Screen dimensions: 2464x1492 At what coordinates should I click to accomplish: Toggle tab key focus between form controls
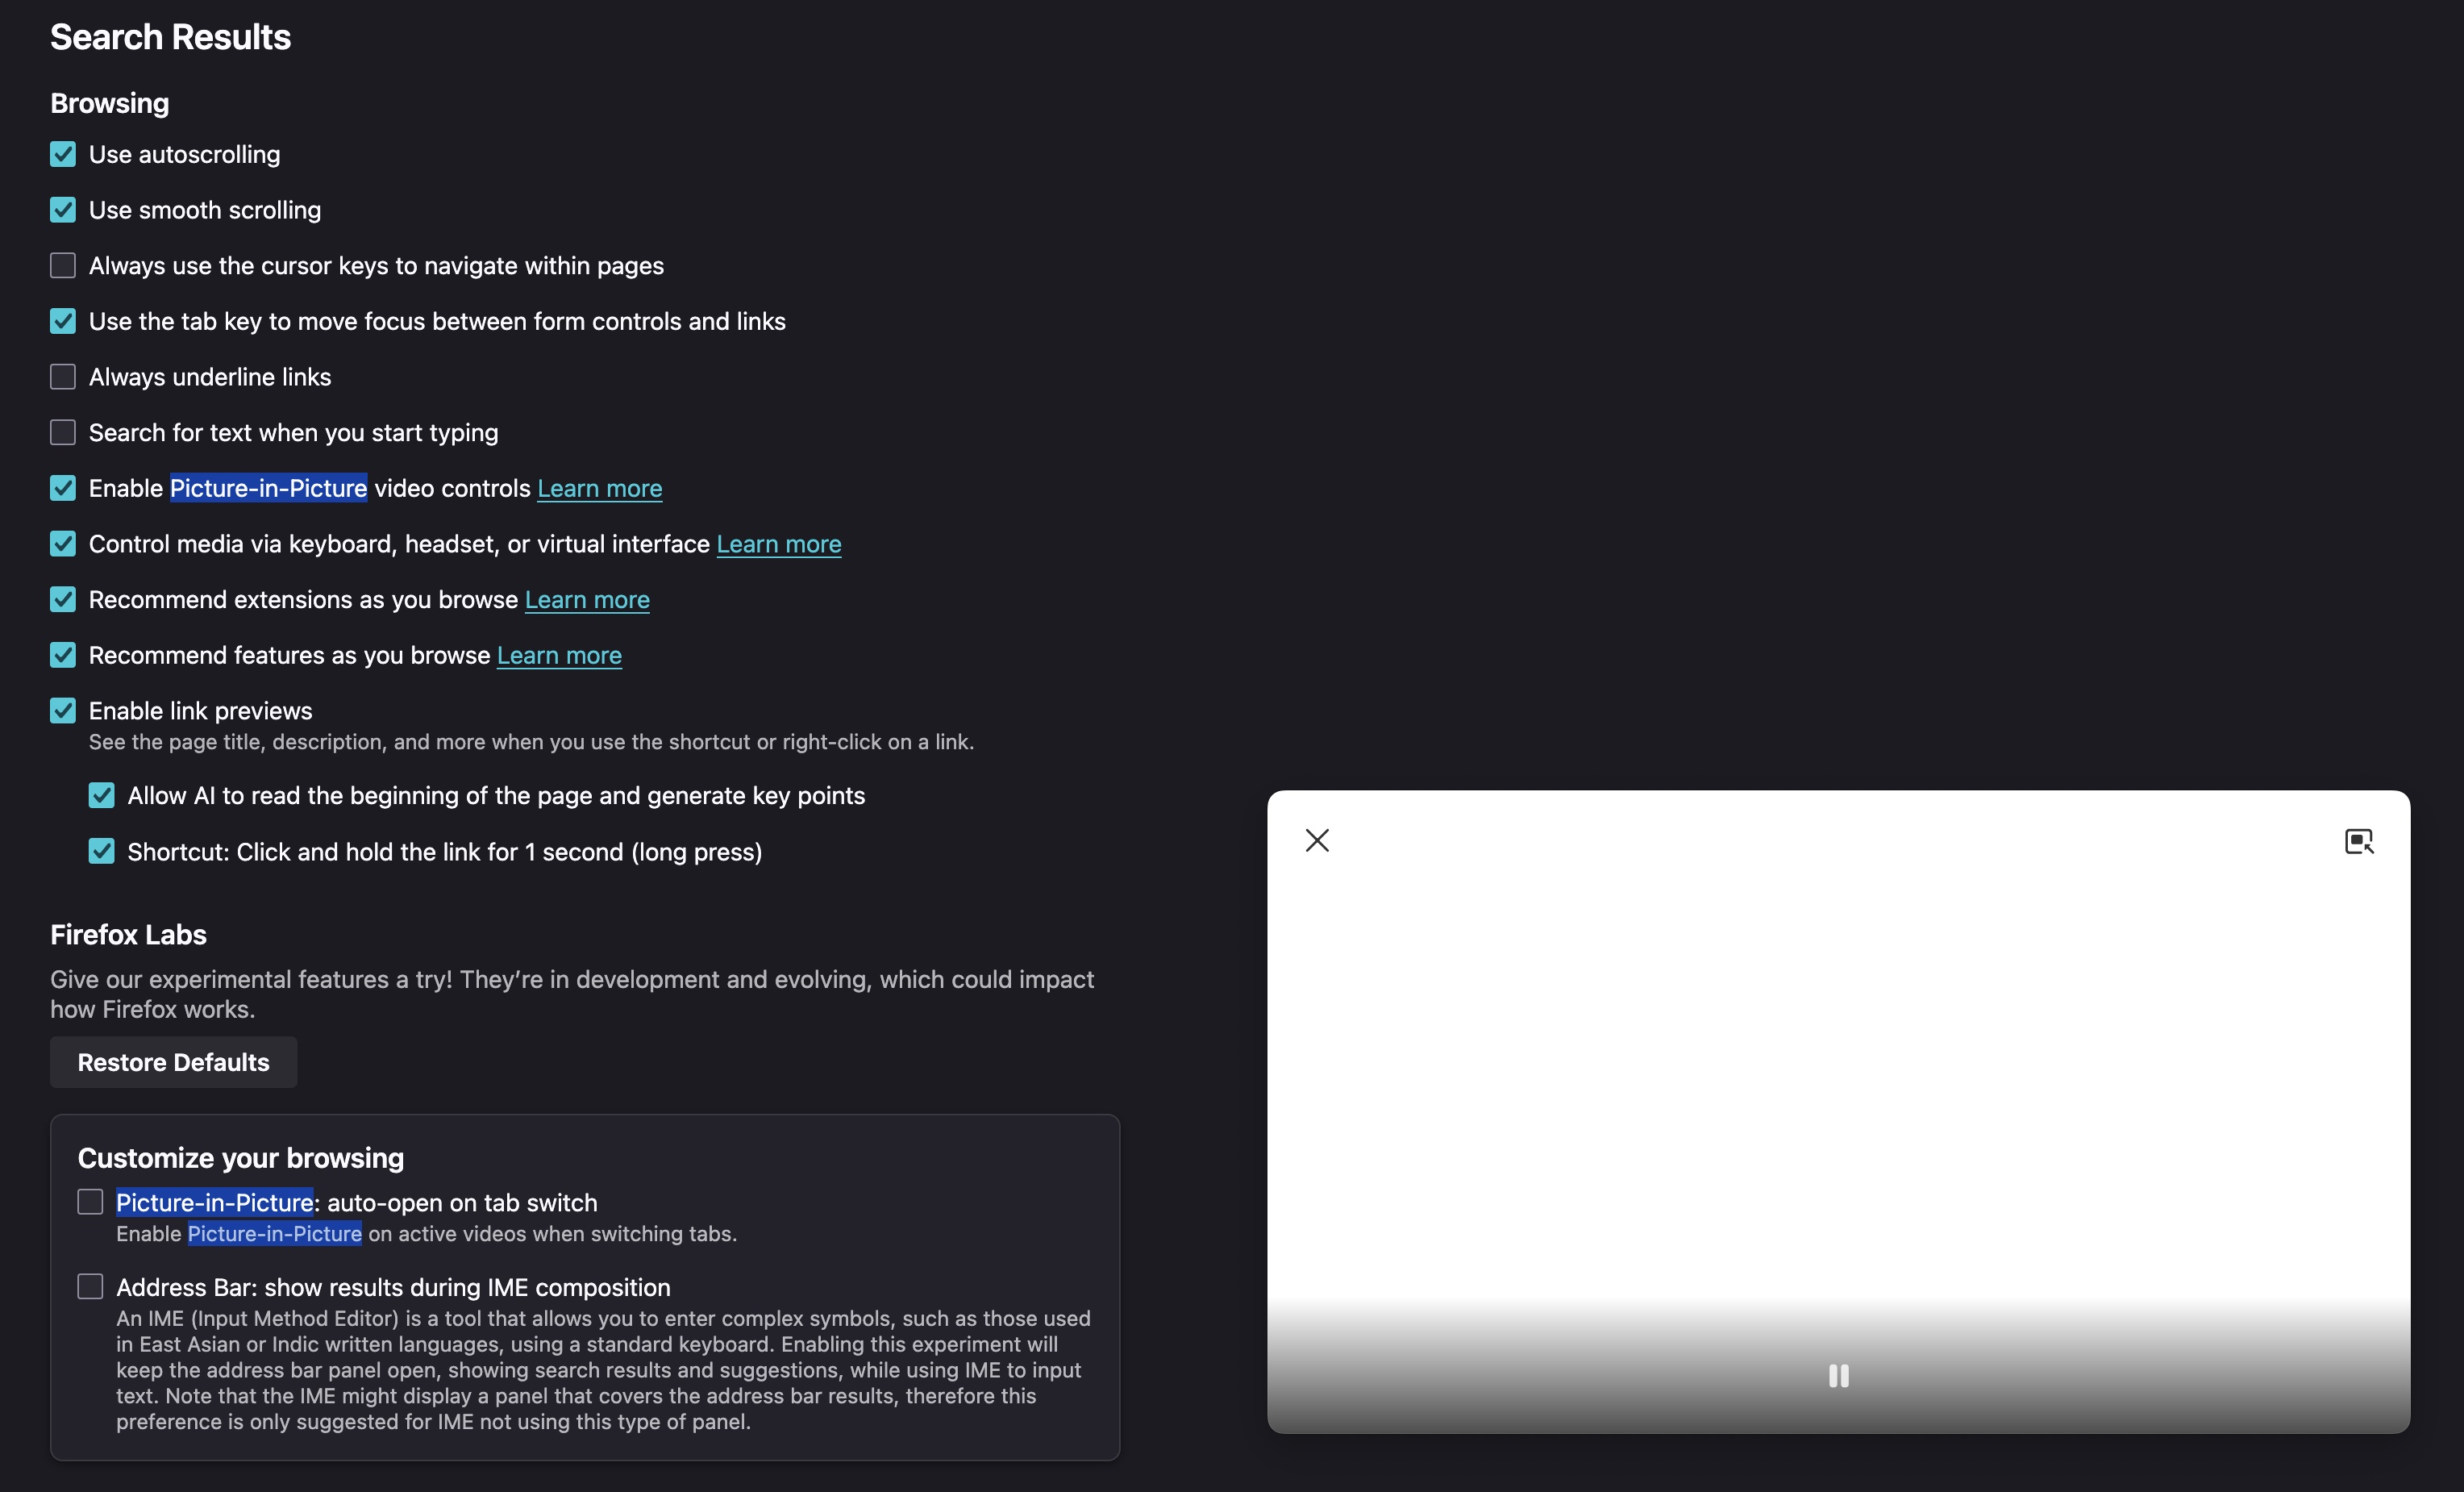63,321
